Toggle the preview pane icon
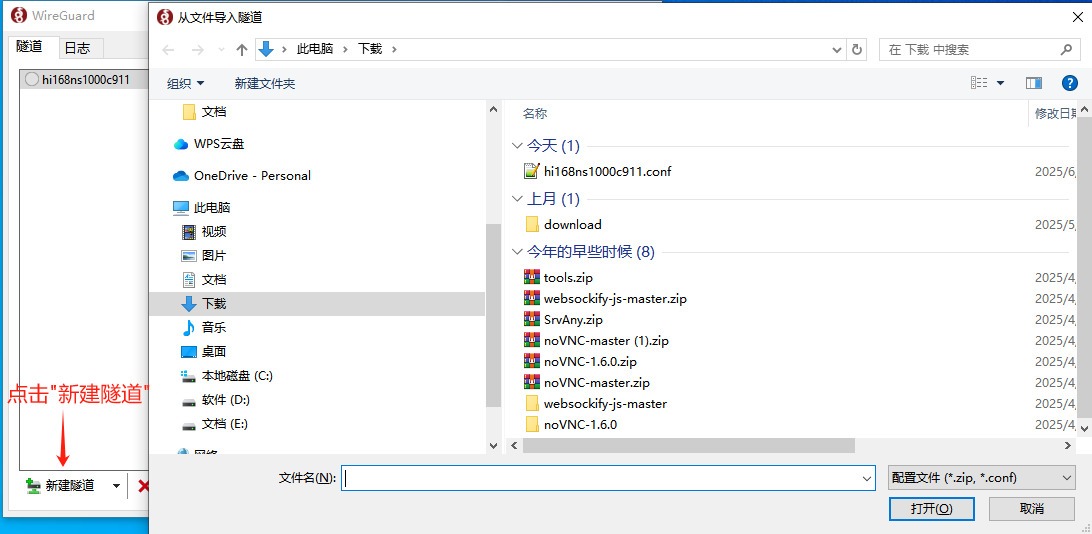Image resolution: width=1092 pixels, height=534 pixels. (1034, 83)
